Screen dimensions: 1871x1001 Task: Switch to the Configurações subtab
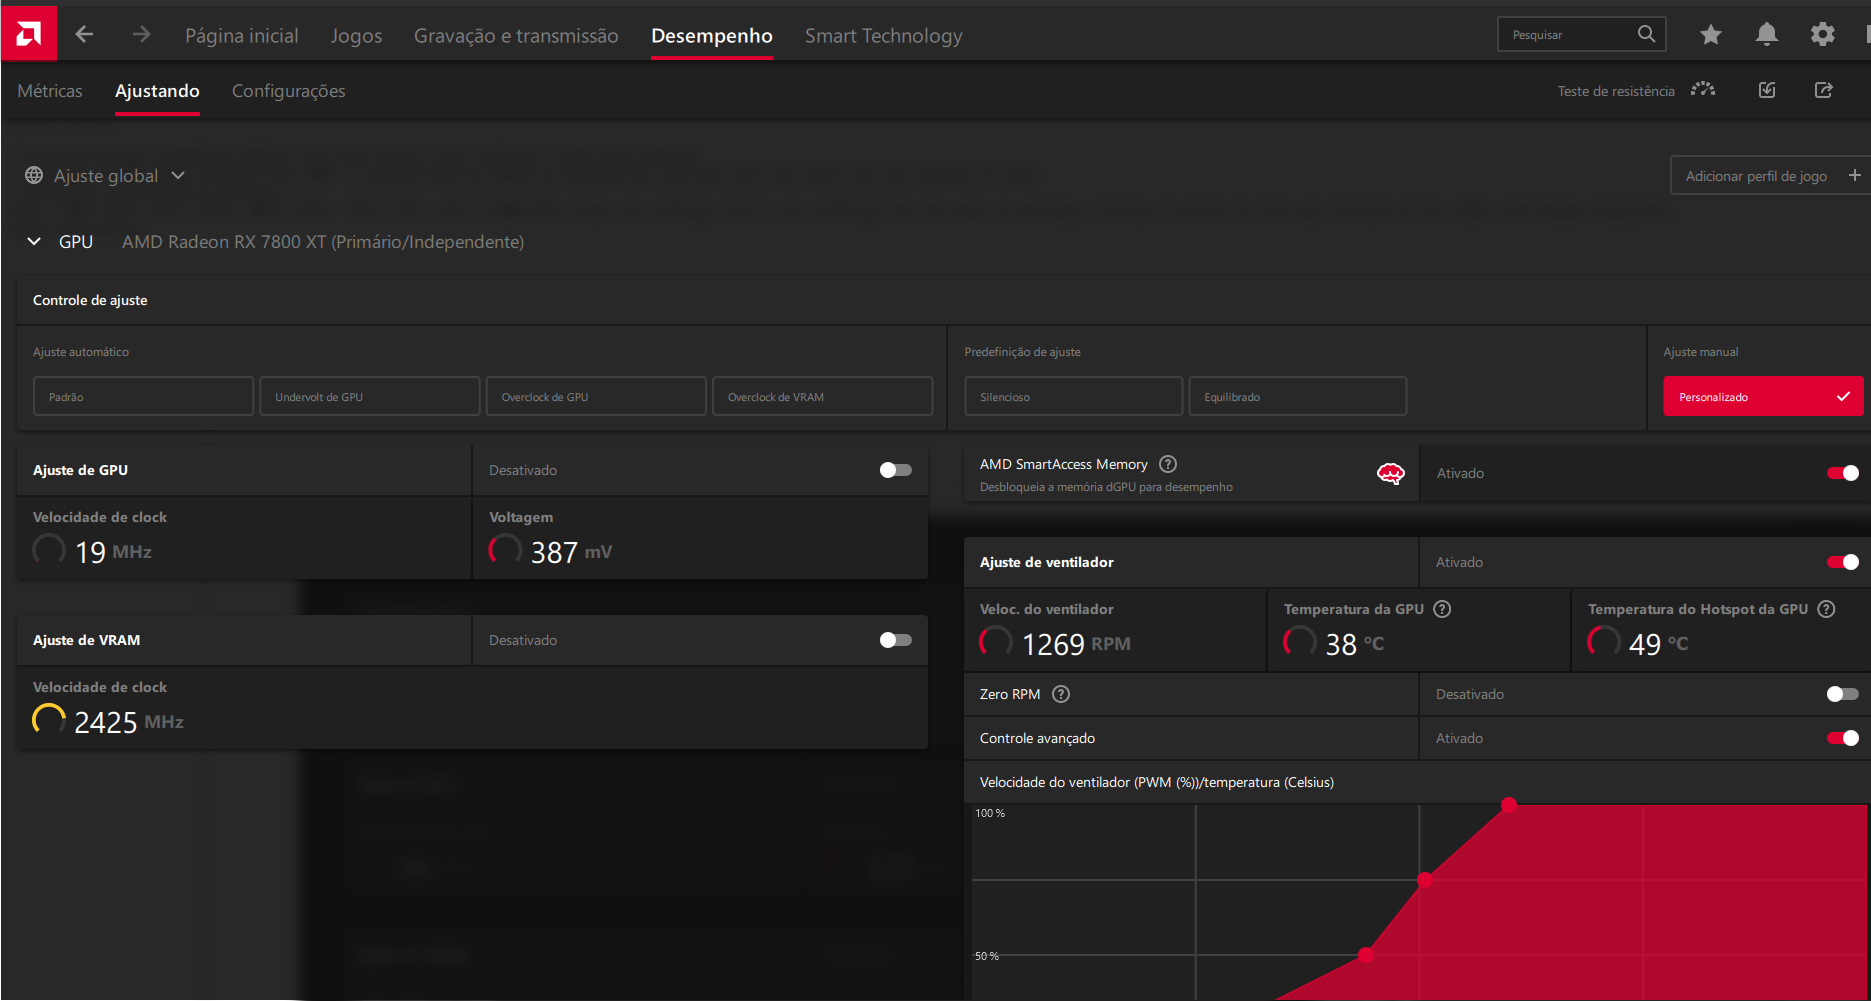click(288, 90)
